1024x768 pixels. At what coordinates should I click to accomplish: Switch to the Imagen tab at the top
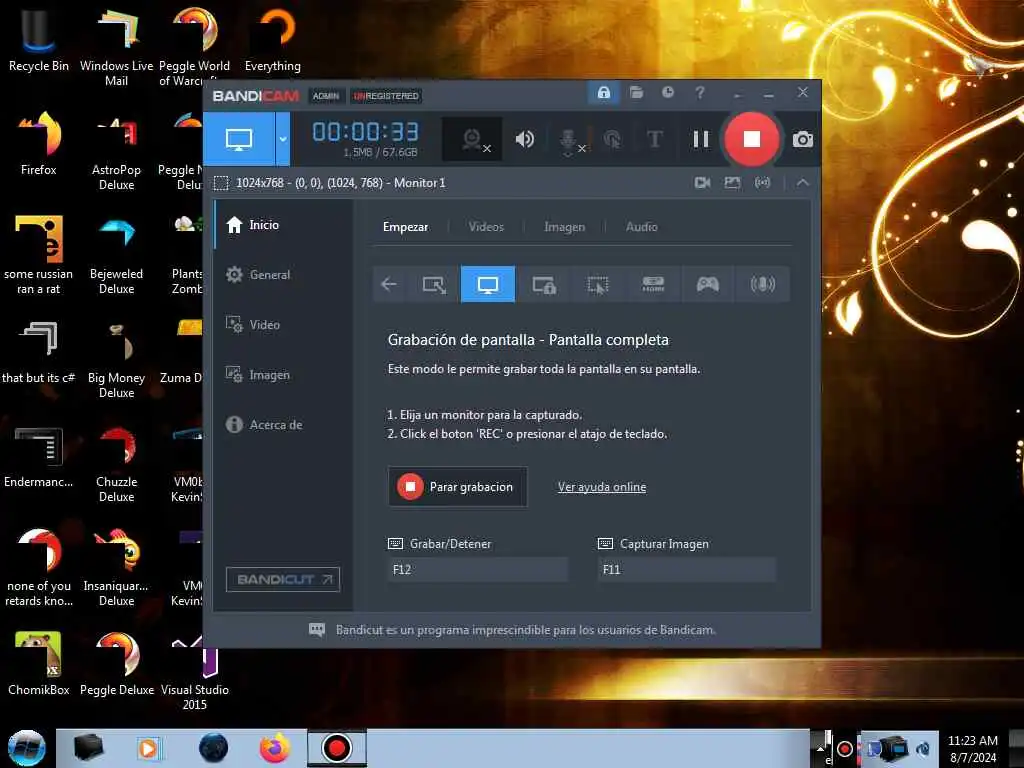click(x=564, y=227)
